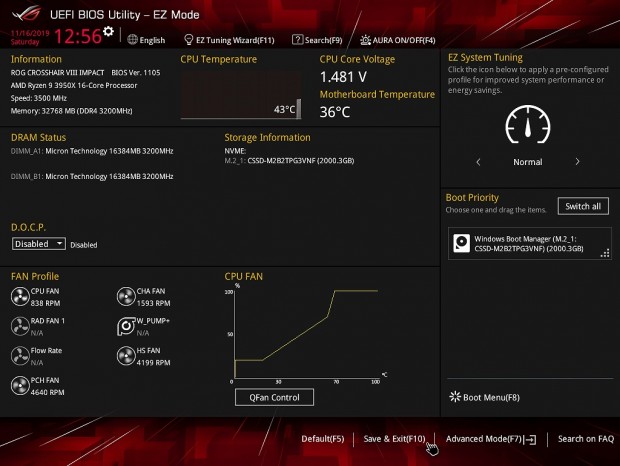Open Boot Menu(F8)
This screenshot has height=466, width=620.
pyautogui.click(x=485, y=397)
